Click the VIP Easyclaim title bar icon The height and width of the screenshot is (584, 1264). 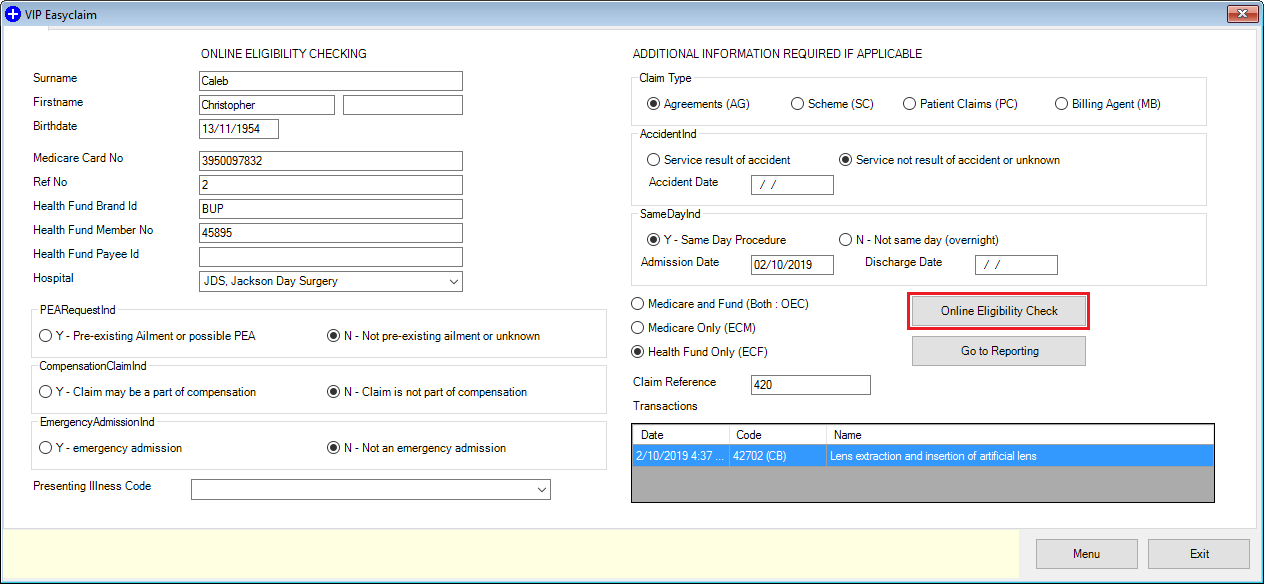13,15
